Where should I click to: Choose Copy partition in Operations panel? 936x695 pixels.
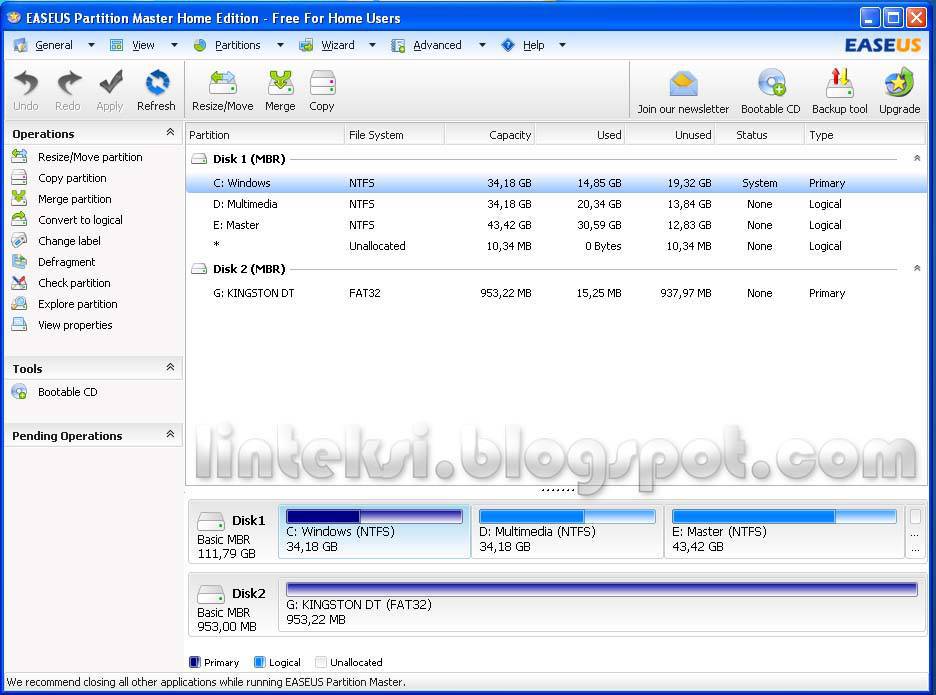pyautogui.click(x=72, y=178)
